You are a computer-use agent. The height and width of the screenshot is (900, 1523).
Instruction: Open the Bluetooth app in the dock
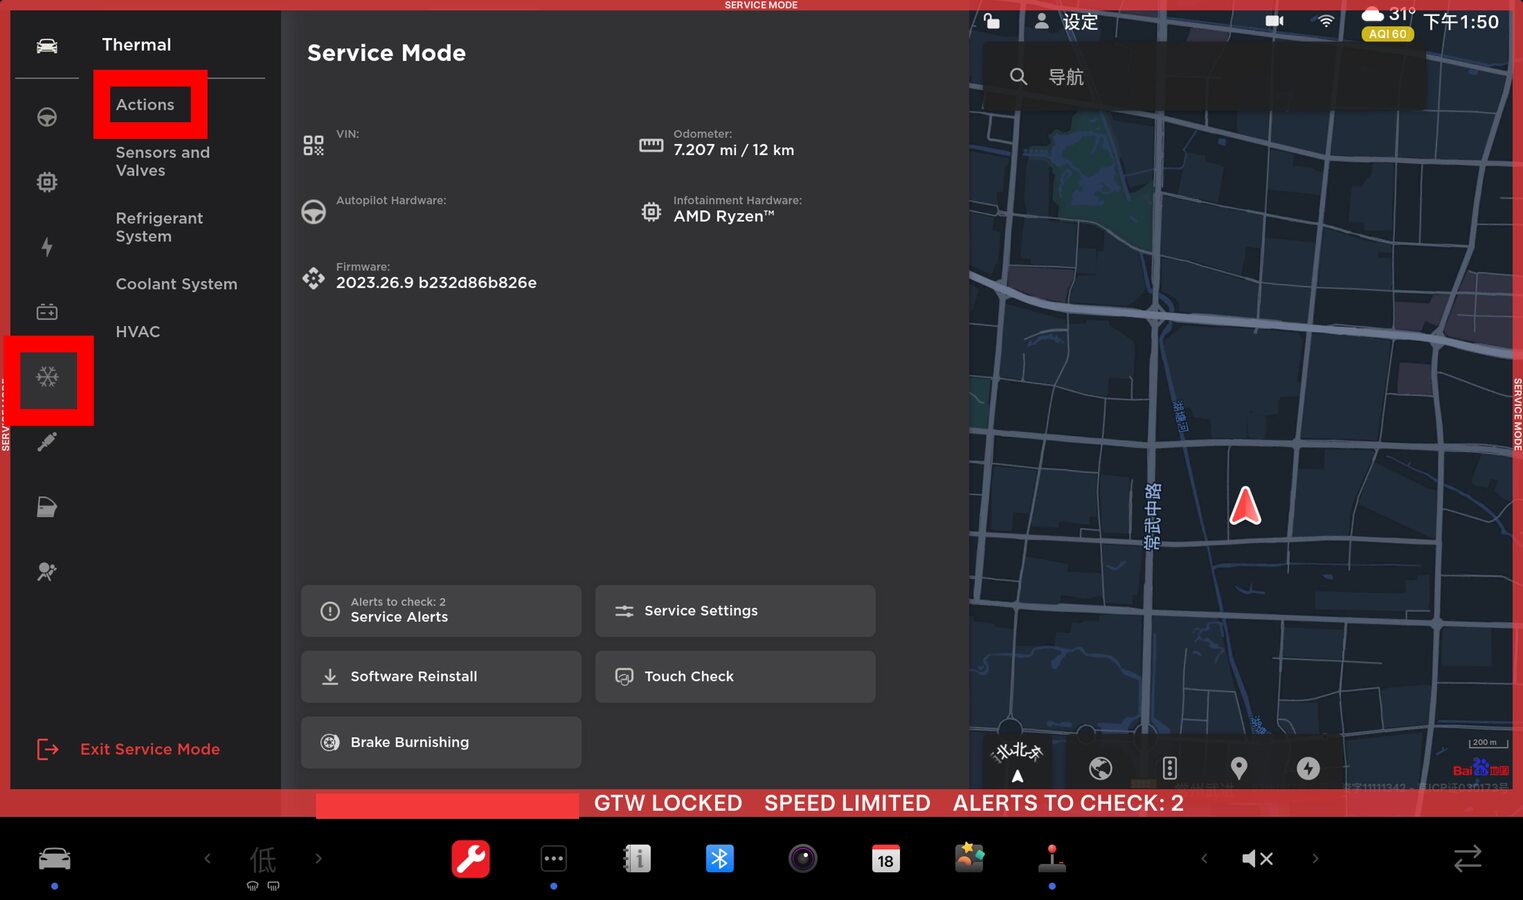719,858
